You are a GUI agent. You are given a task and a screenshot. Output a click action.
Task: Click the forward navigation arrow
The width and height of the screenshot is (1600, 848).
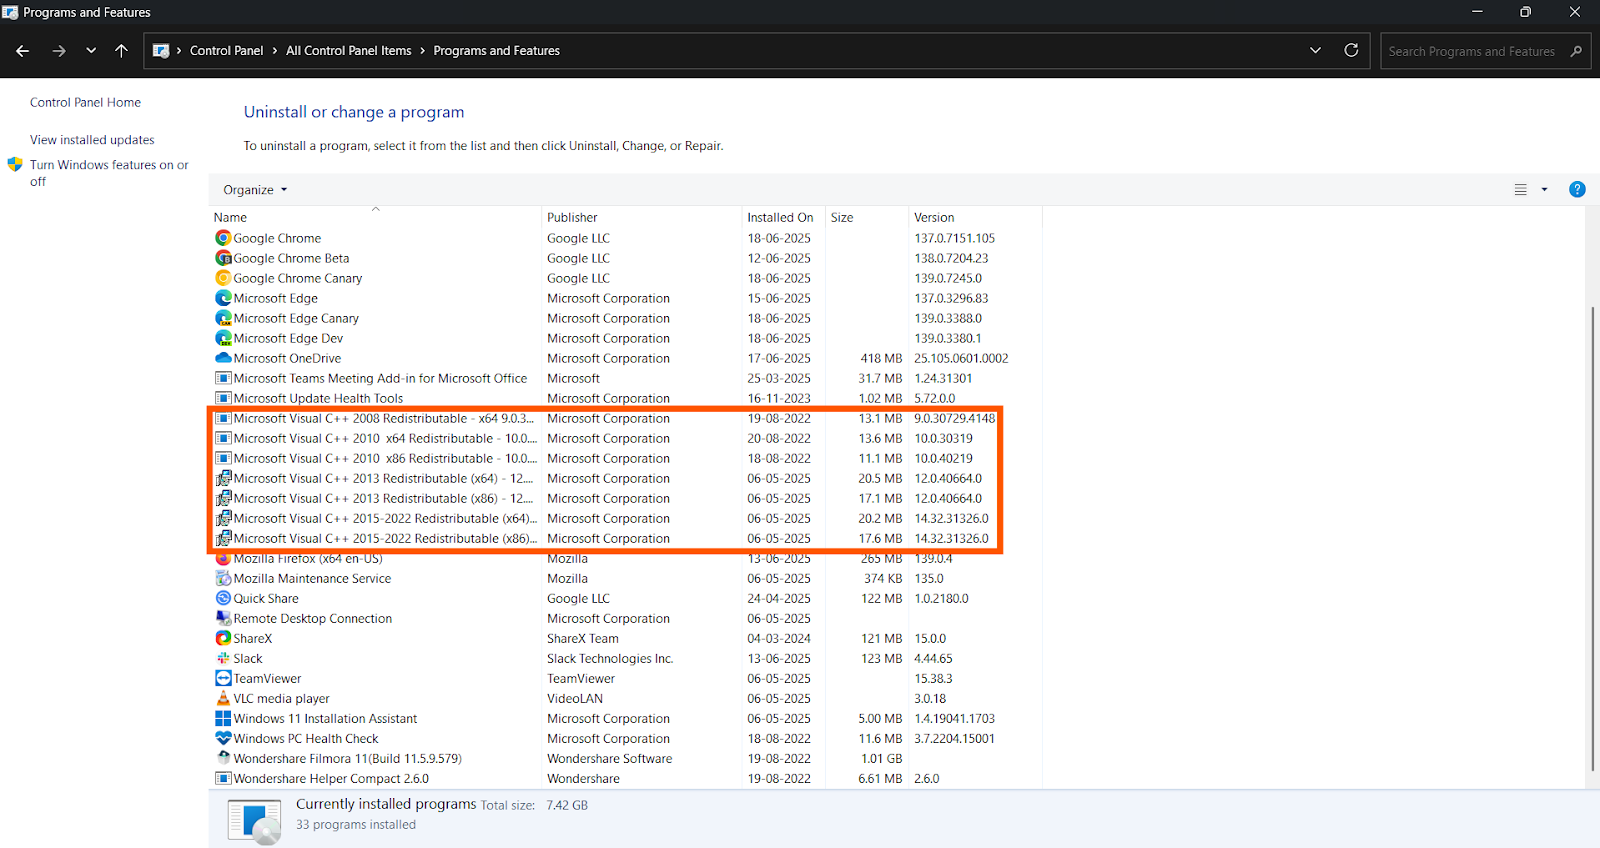tap(59, 51)
